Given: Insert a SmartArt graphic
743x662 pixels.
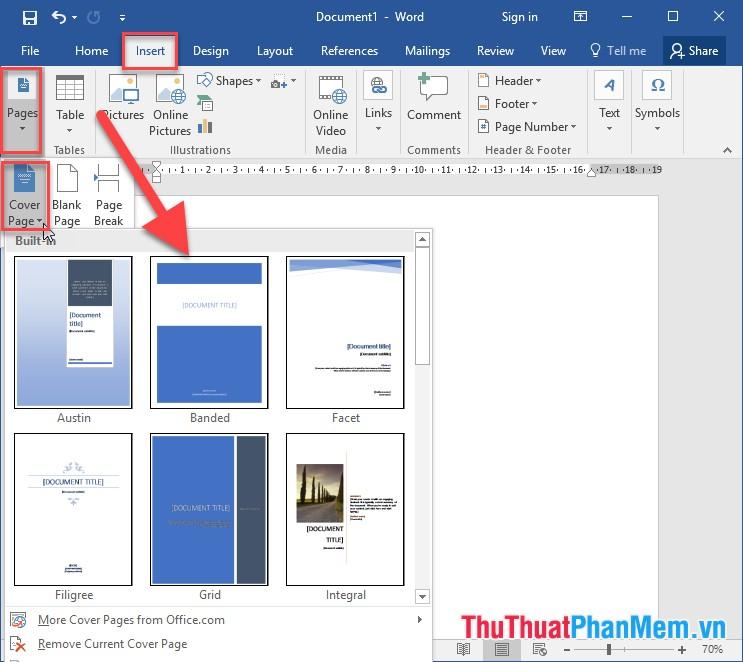Looking at the screenshot, I should 205,103.
